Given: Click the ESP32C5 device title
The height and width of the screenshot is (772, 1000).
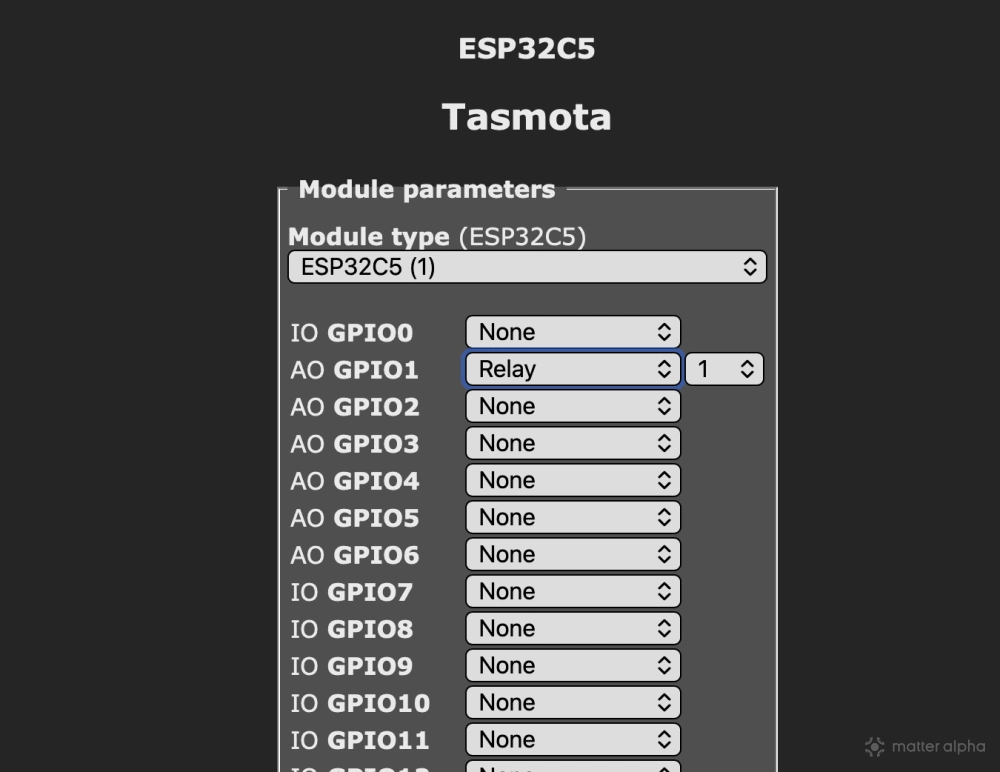Looking at the screenshot, I should click(x=527, y=49).
